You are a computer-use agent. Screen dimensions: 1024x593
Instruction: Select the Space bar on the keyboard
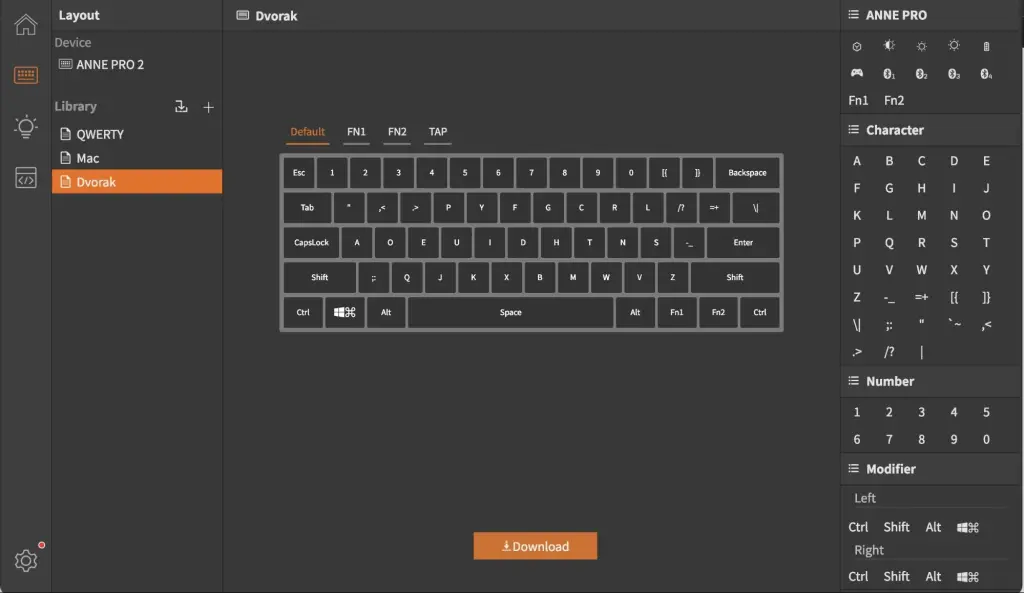(510, 312)
